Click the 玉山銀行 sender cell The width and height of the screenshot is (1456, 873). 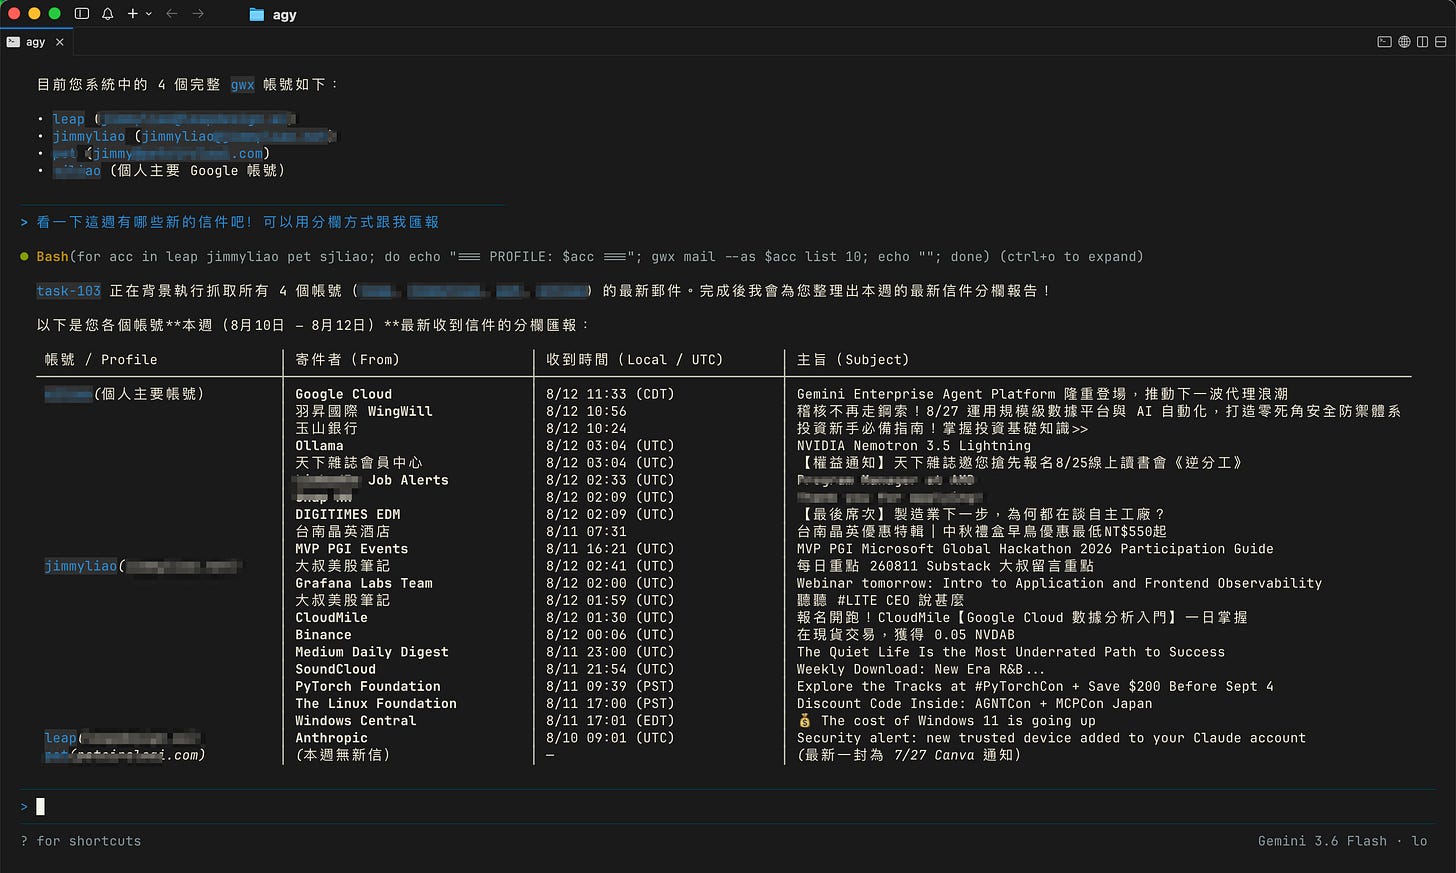coord(326,428)
